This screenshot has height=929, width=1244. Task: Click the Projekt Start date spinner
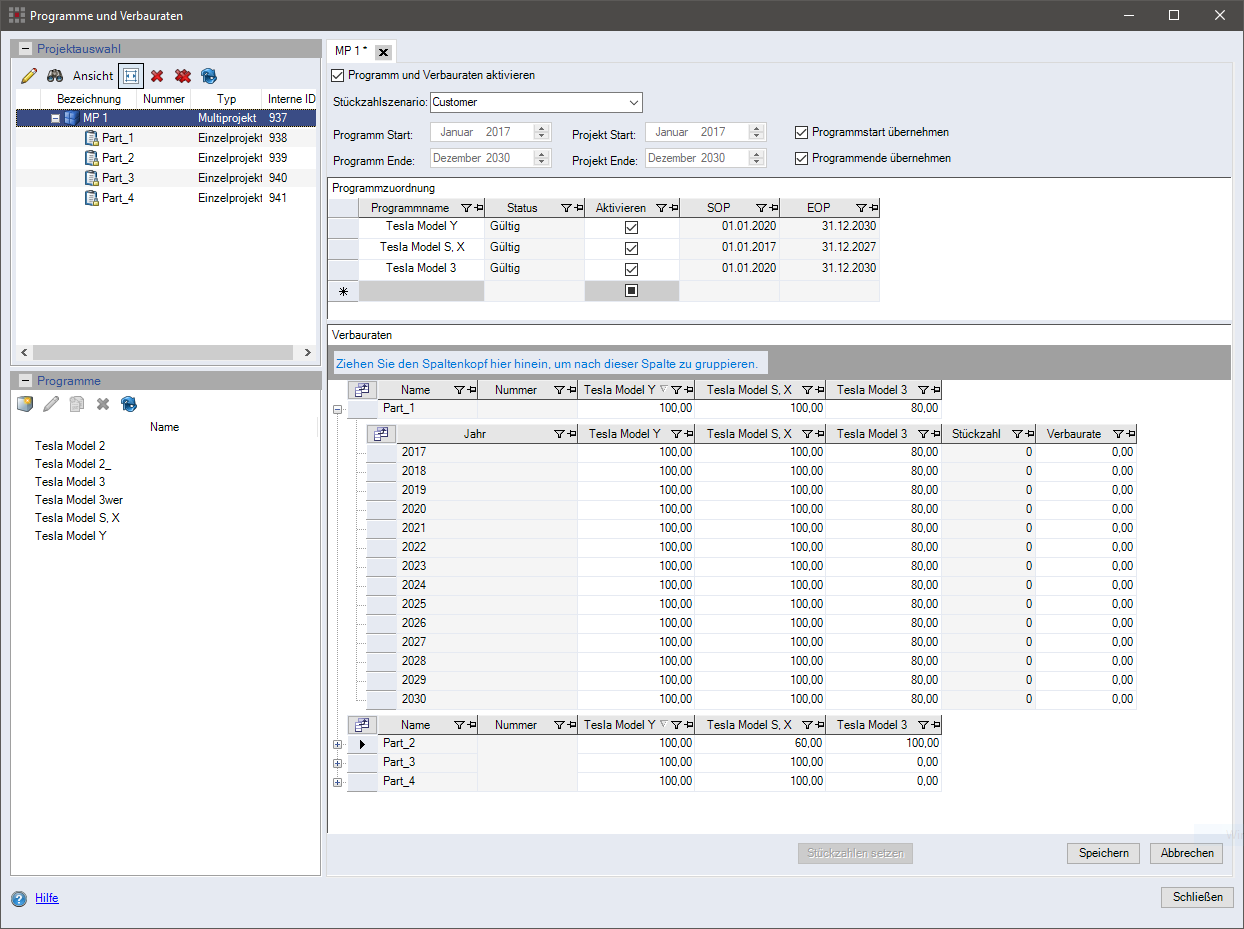point(757,132)
